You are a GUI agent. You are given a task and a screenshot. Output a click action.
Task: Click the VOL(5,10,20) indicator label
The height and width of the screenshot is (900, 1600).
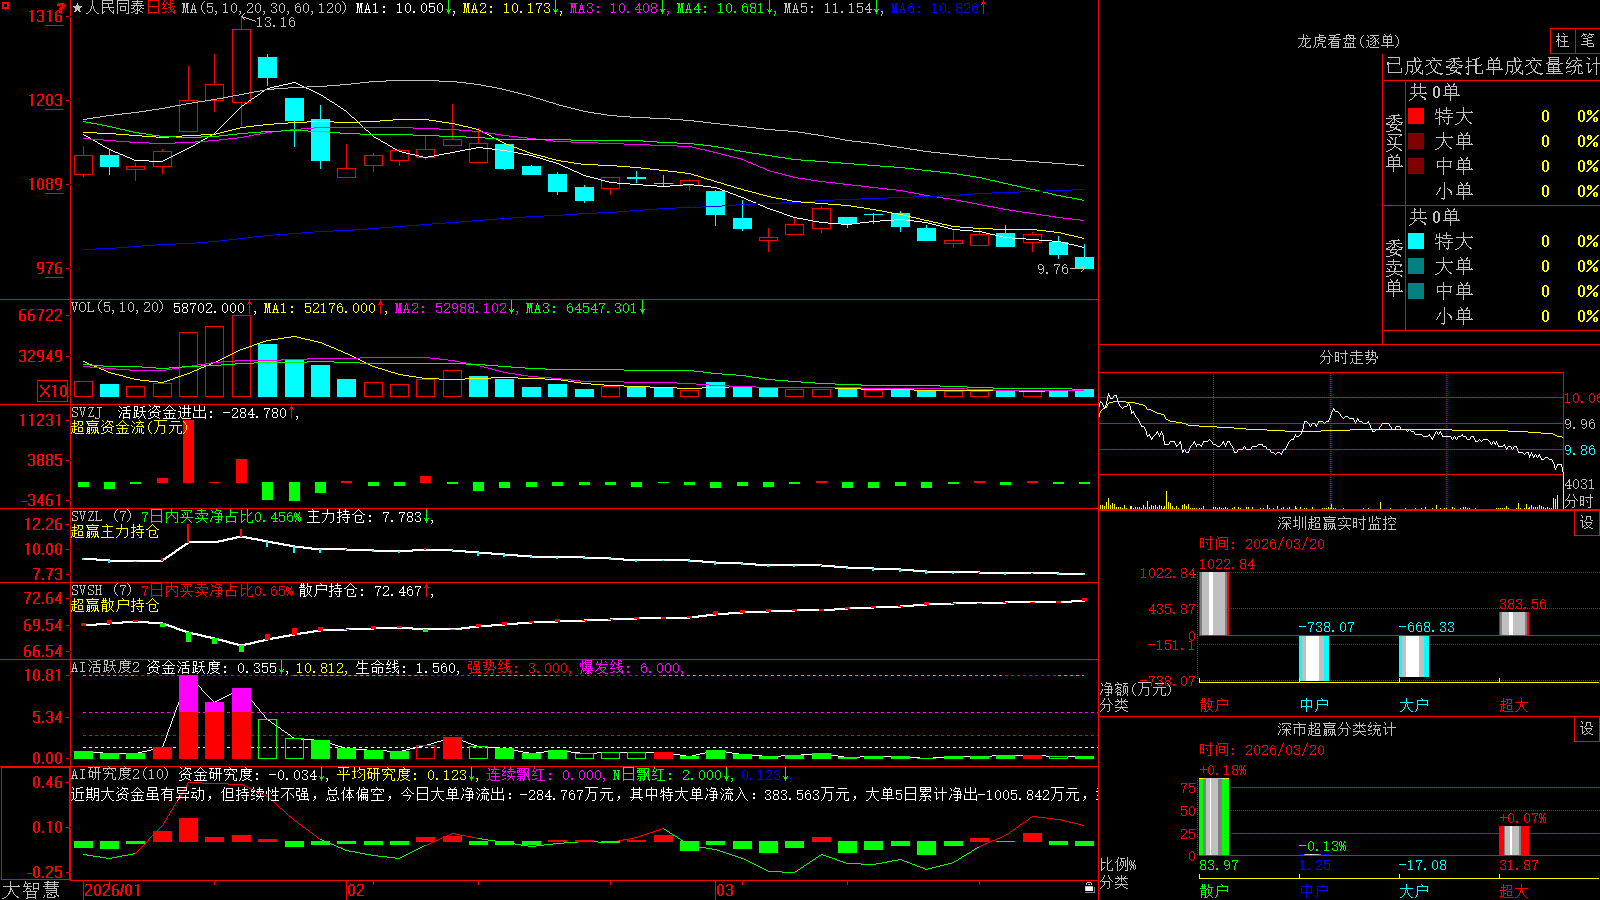(117, 307)
